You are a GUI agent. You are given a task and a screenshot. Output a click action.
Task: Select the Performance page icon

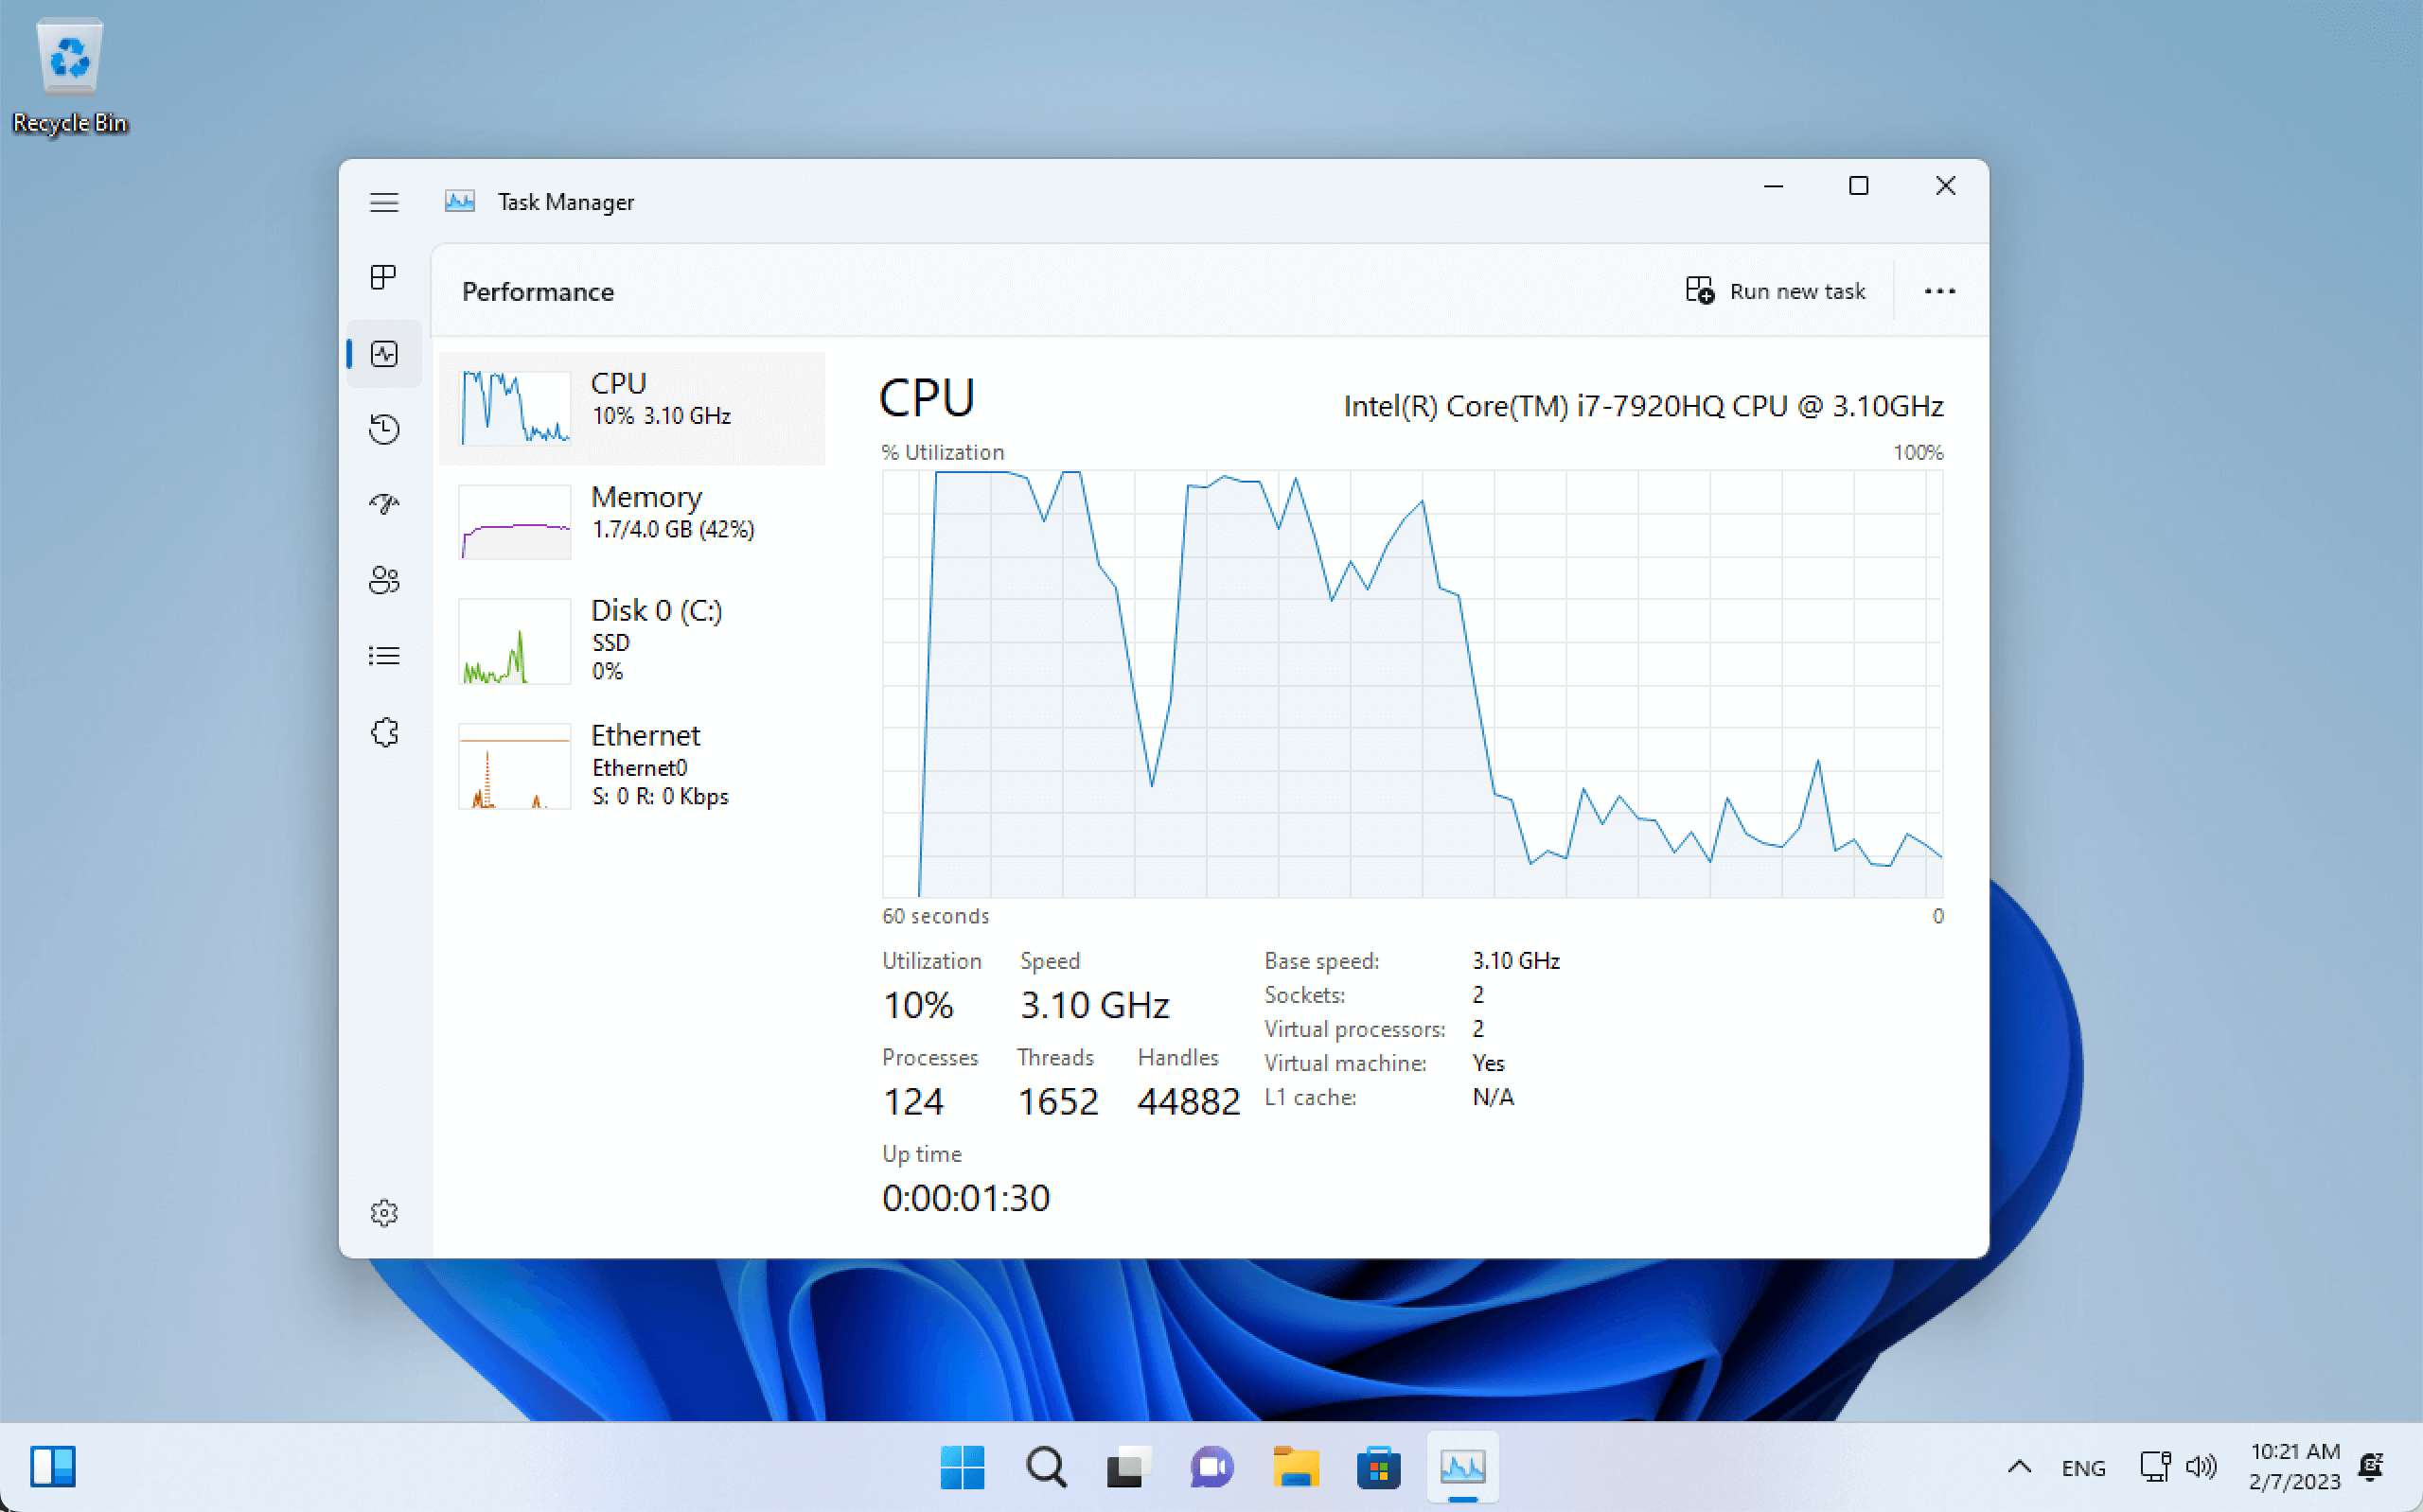[384, 353]
